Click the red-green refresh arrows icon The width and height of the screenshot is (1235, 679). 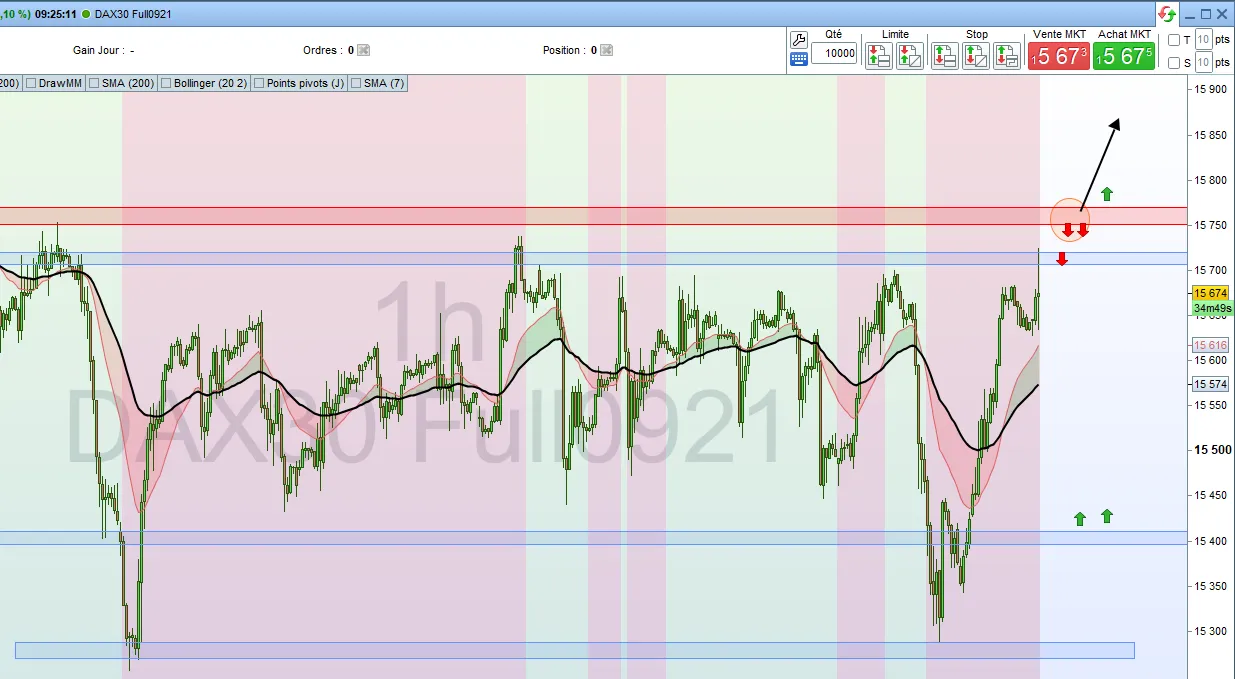click(1167, 14)
